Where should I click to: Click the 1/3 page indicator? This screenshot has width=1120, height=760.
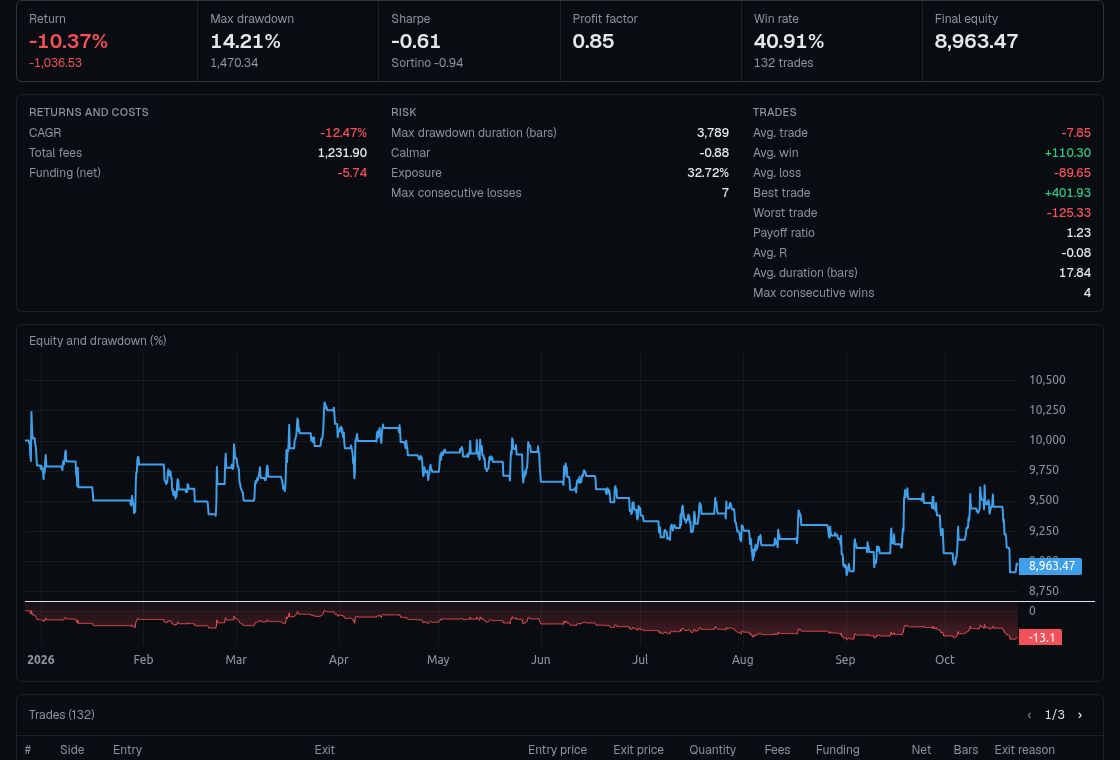click(1054, 715)
